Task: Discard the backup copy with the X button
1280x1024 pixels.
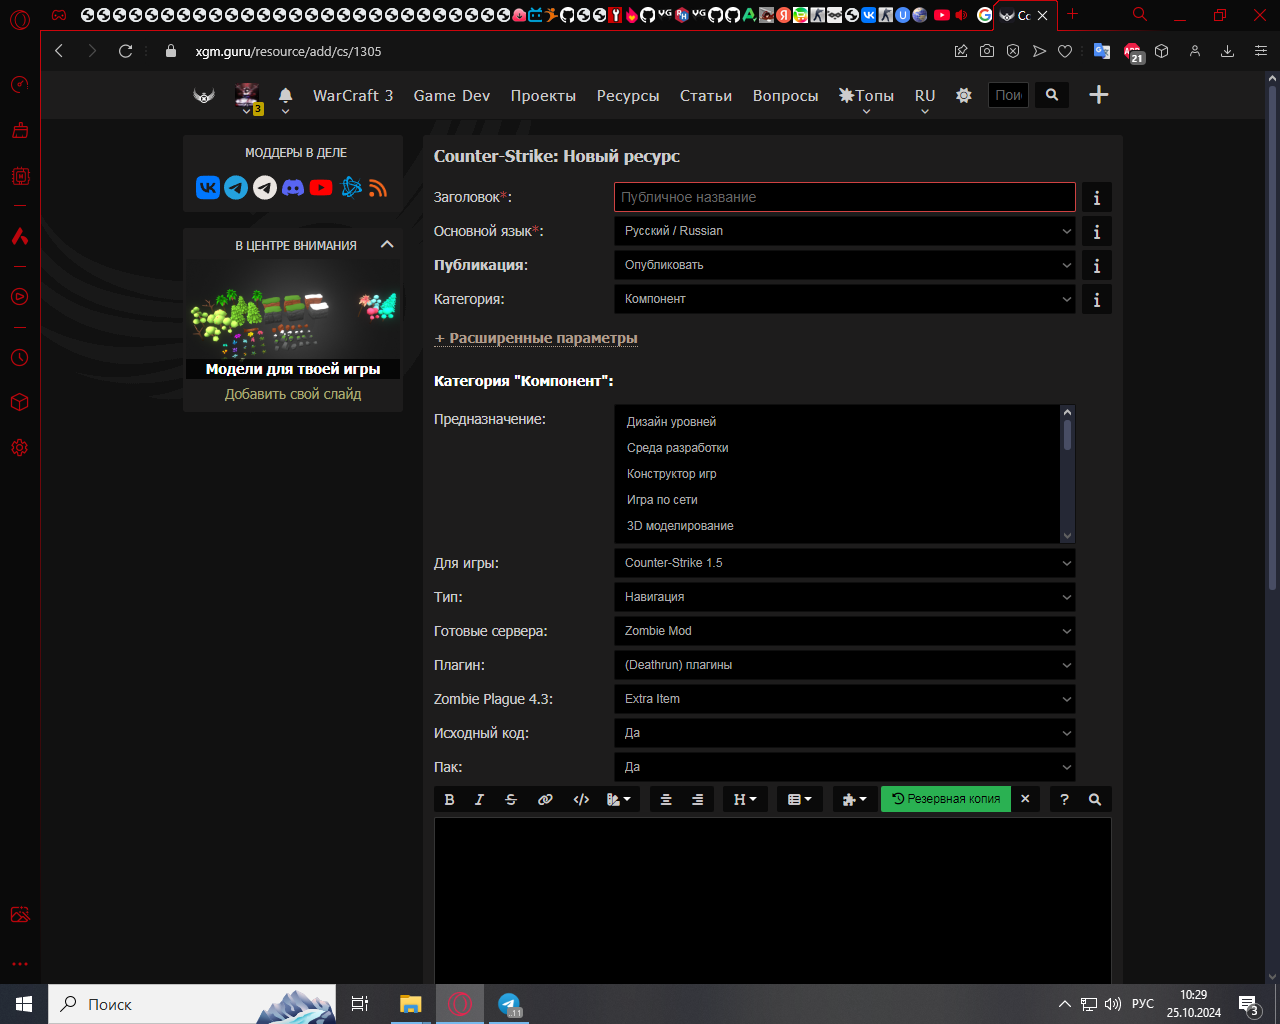Action: pos(1025,800)
